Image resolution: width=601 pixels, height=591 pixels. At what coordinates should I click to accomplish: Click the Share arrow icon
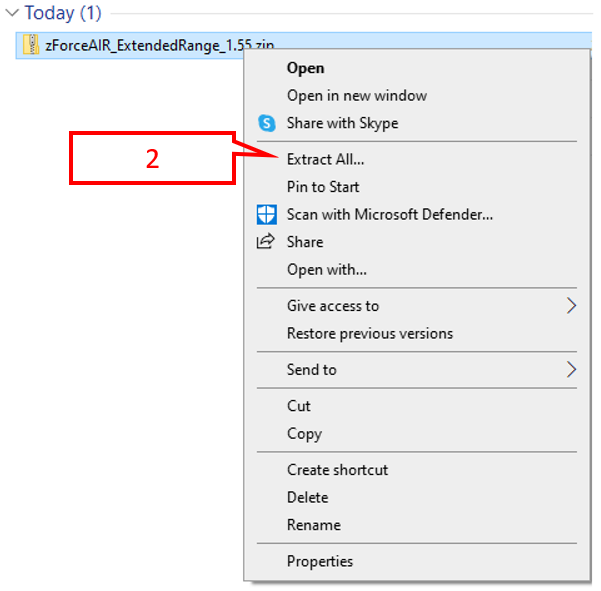pos(266,241)
